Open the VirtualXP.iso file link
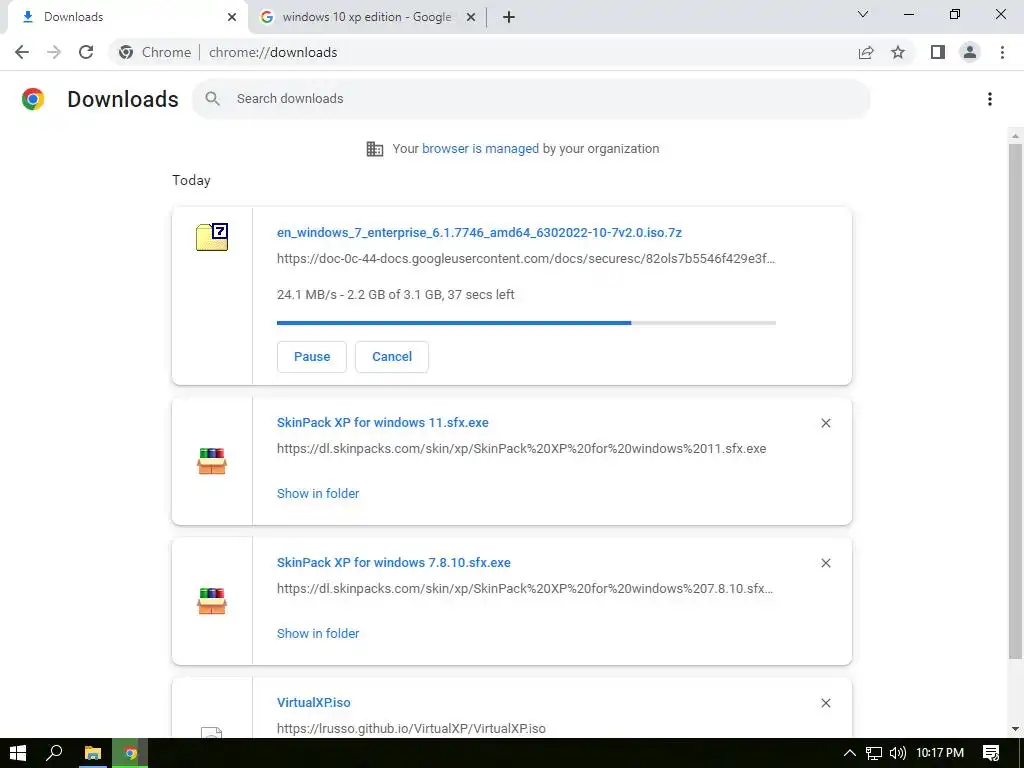 [313, 702]
